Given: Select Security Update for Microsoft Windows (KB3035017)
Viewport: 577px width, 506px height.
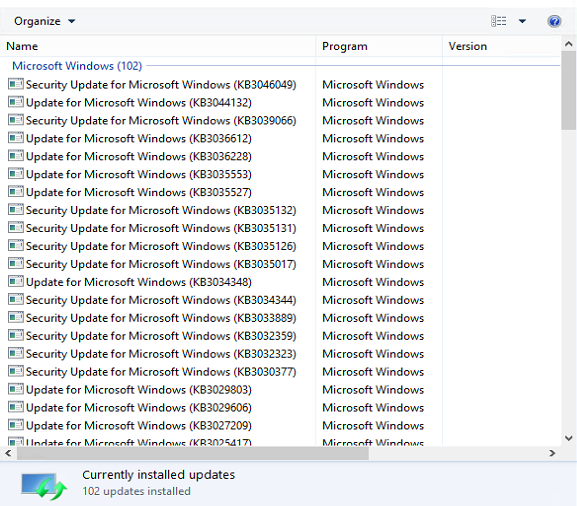Looking at the screenshot, I should pos(161,264).
